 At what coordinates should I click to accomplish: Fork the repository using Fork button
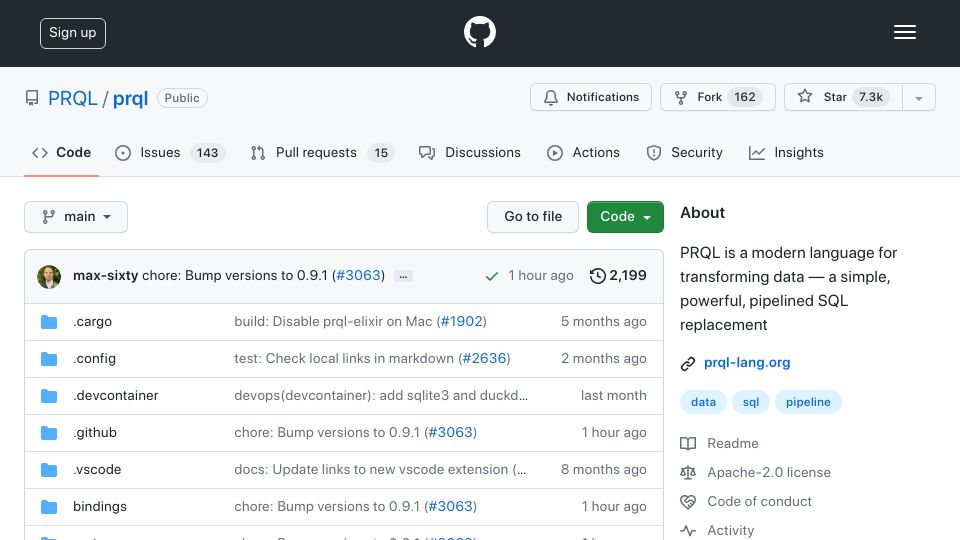(x=718, y=97)
